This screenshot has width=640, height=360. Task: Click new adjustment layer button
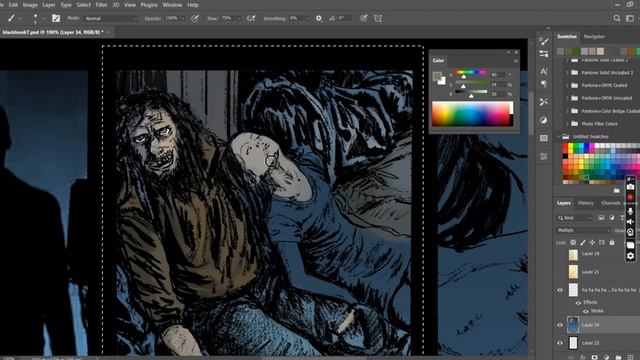(x=606, y=357)
